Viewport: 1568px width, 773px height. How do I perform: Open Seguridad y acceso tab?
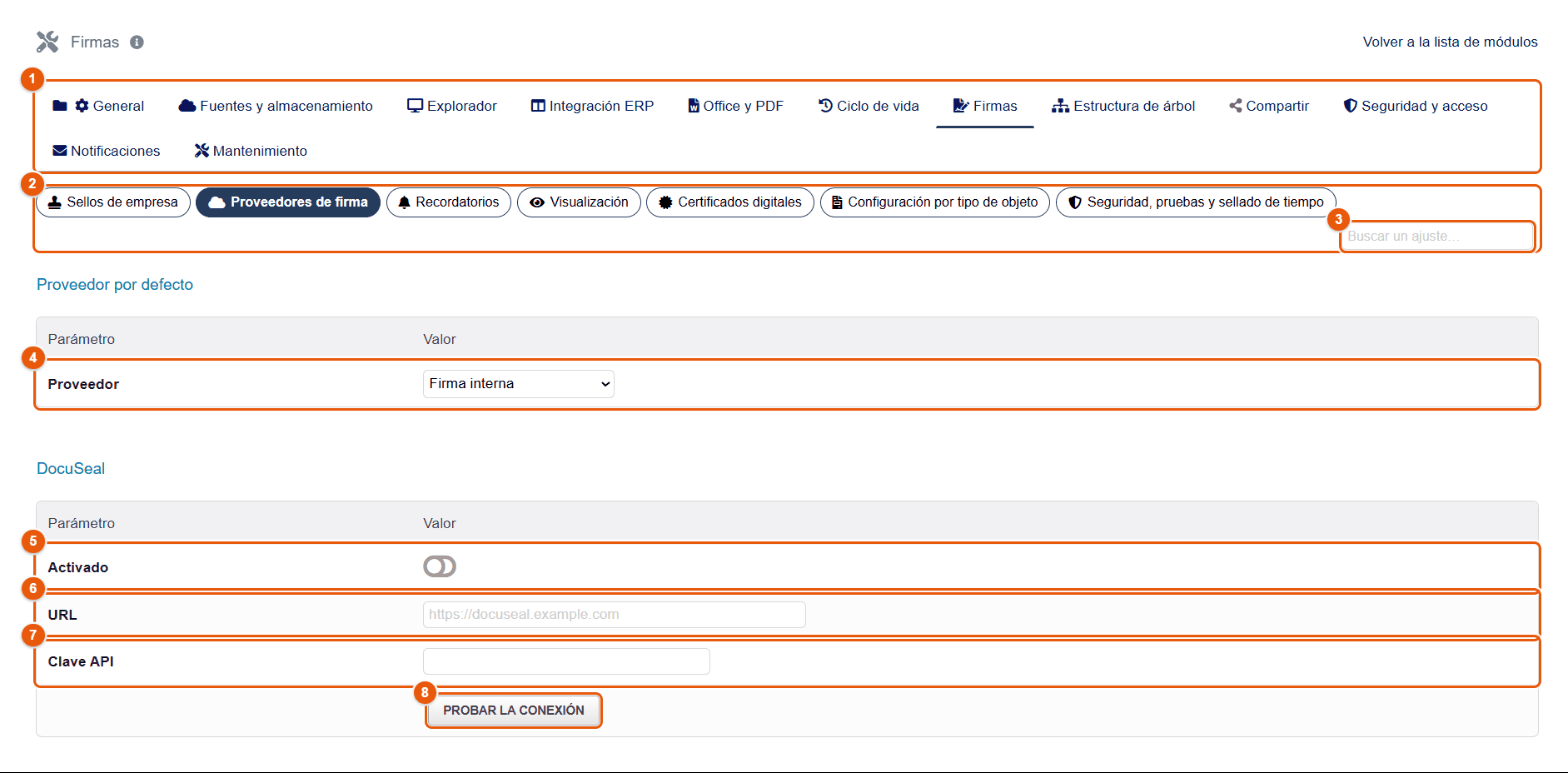tap(1415, 106)
